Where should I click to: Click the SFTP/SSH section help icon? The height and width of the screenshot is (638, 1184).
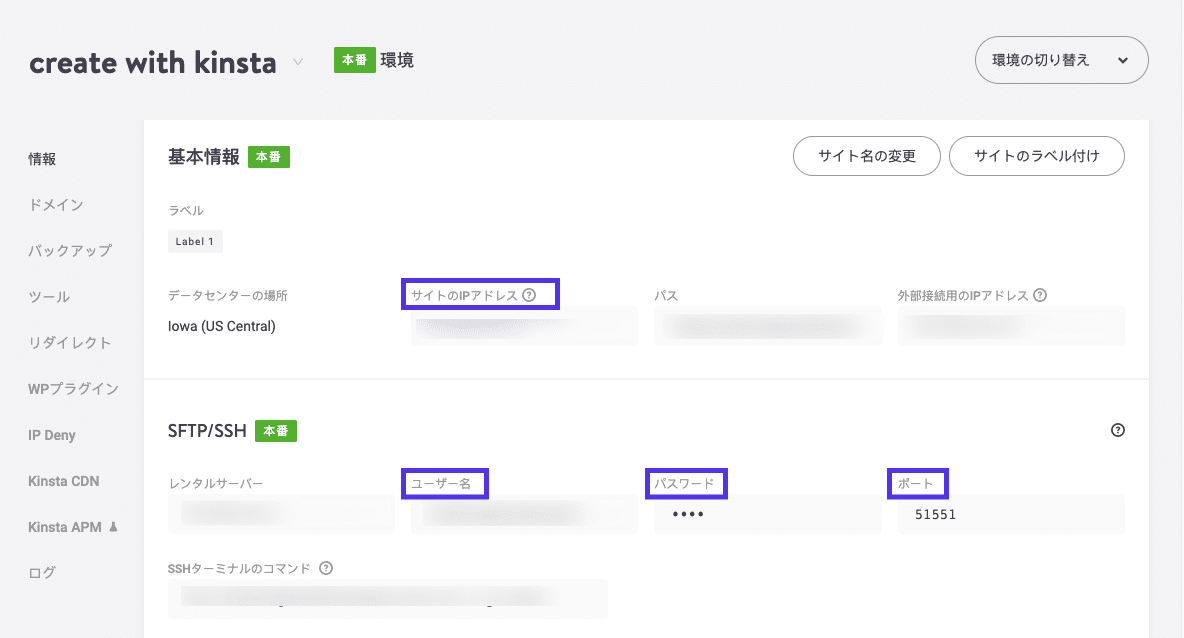click(x=1118, y=429)
